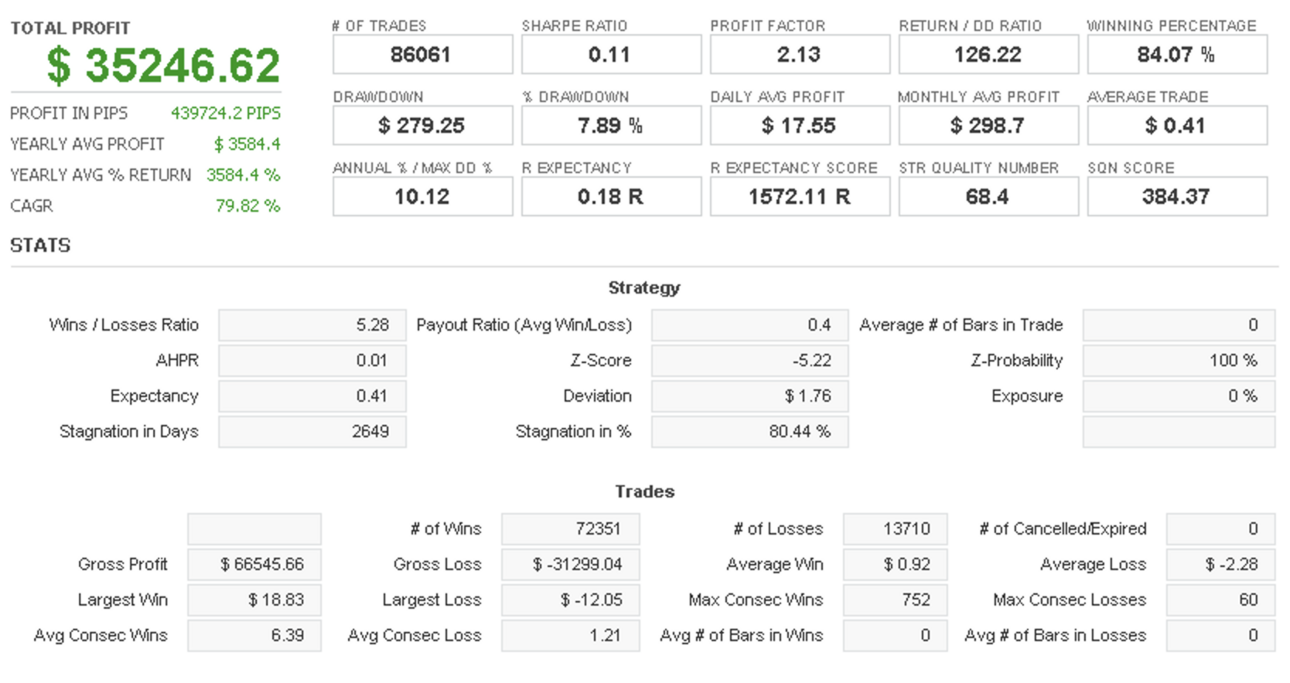The width and height of the screenshot is (1290, 683).
Task: Select the # of Wins field 72351
Action: pyautogui.click(x=570, y=529)
